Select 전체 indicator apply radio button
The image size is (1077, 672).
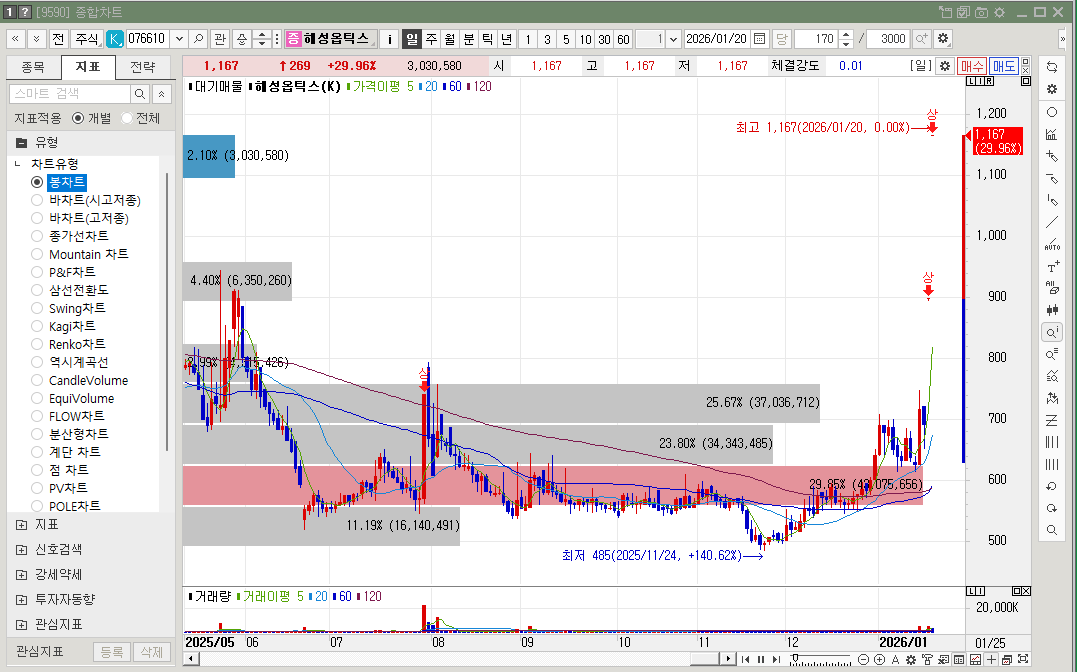tap(127, 118)
